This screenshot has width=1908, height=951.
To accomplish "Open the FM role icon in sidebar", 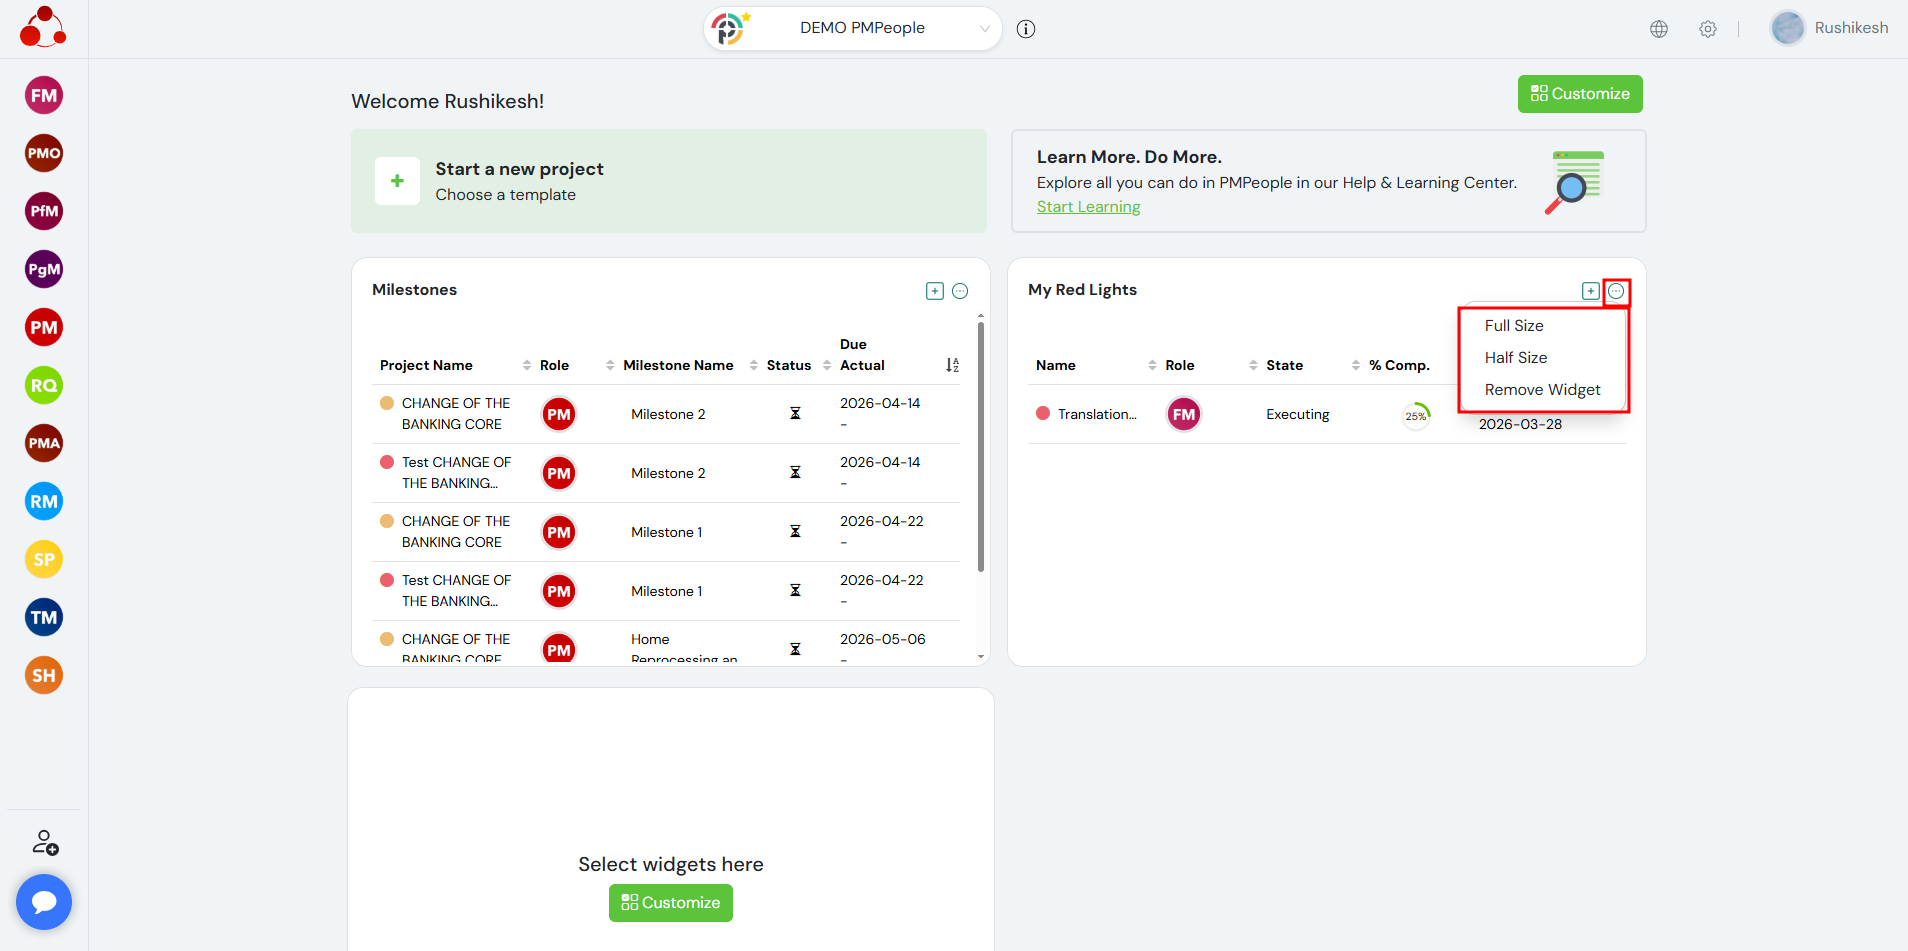I will [x=44, y=96].
